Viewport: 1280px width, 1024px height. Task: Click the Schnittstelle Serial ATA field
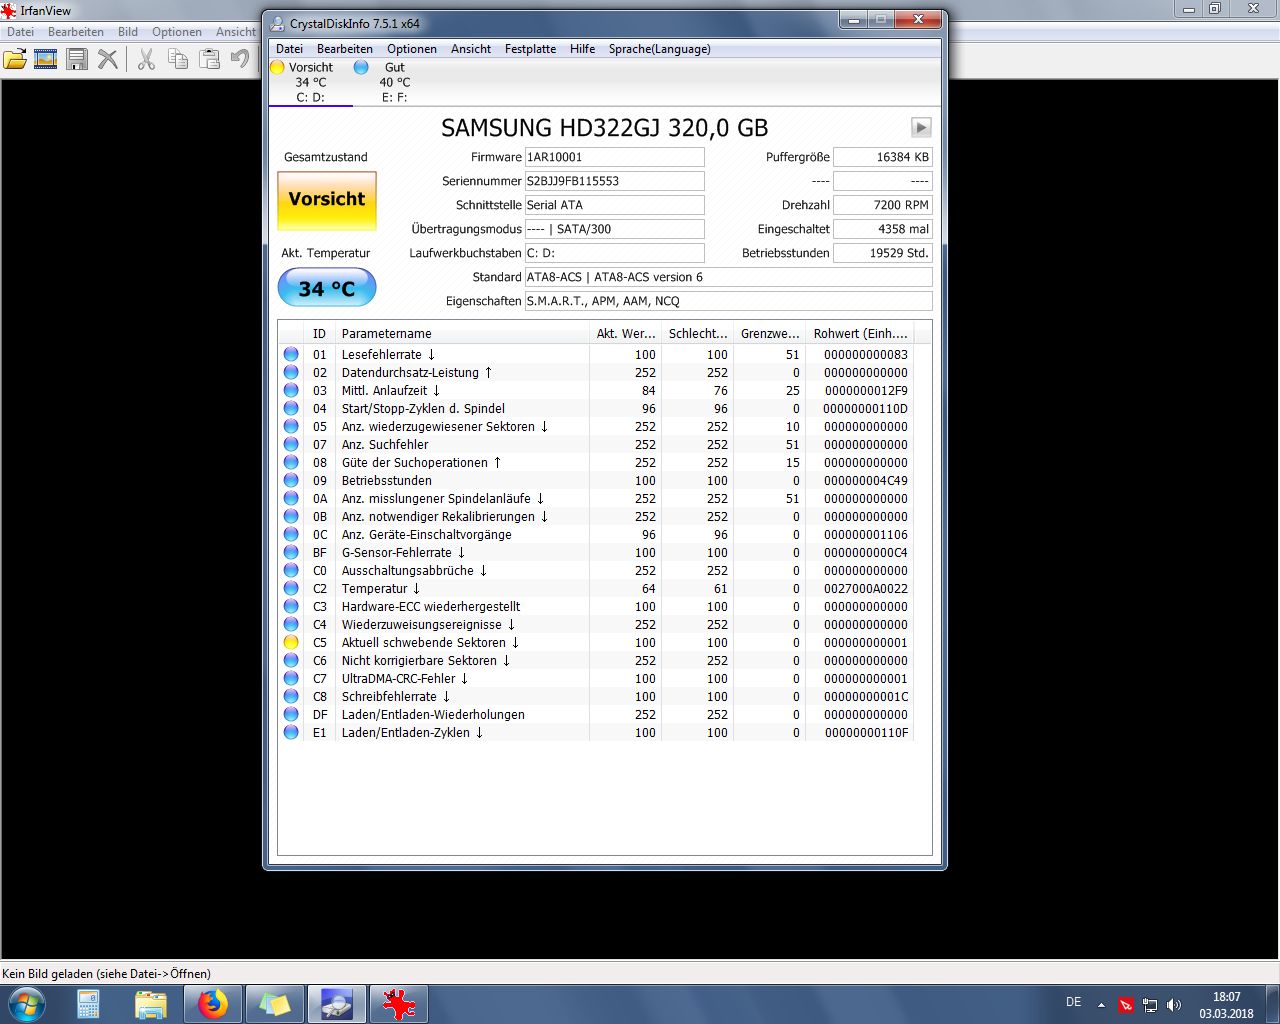(615, 205)
